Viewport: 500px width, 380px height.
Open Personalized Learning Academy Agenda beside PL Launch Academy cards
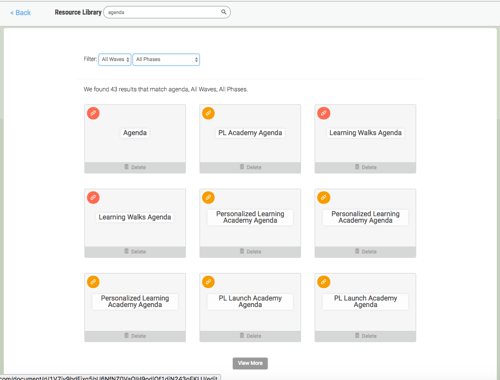click(x=135, y=301)
